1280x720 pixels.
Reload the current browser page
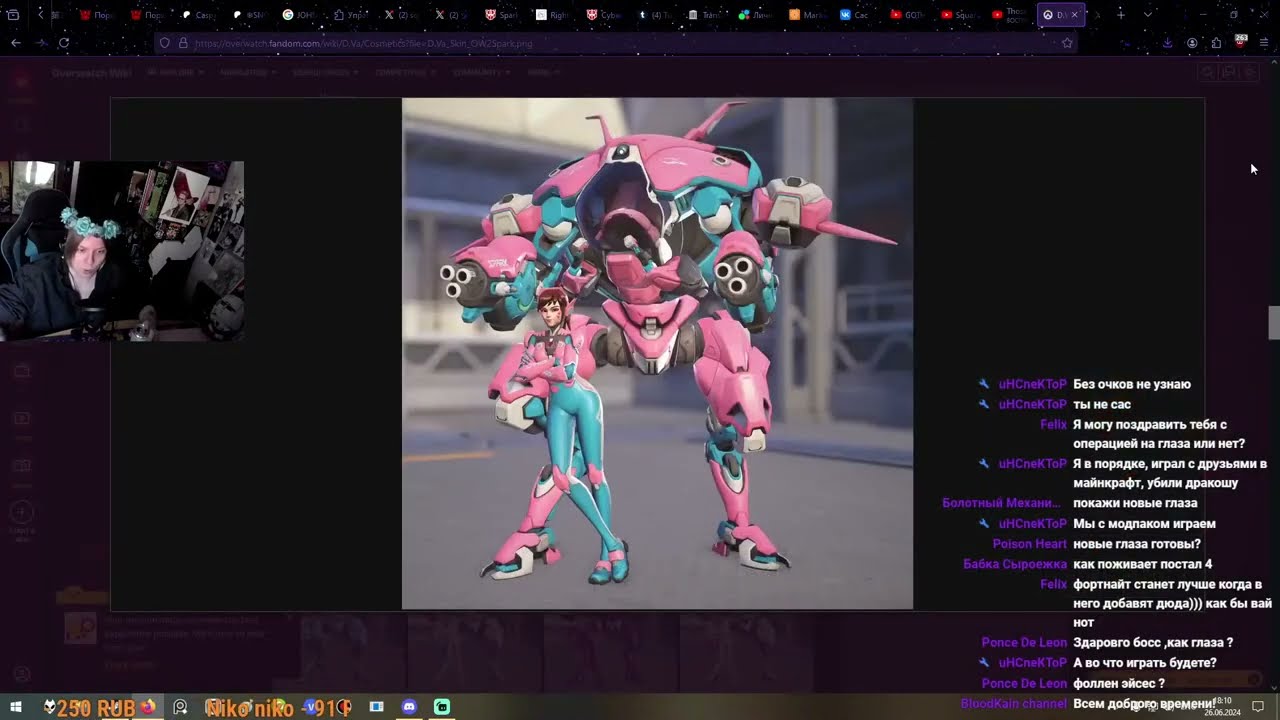64,43
